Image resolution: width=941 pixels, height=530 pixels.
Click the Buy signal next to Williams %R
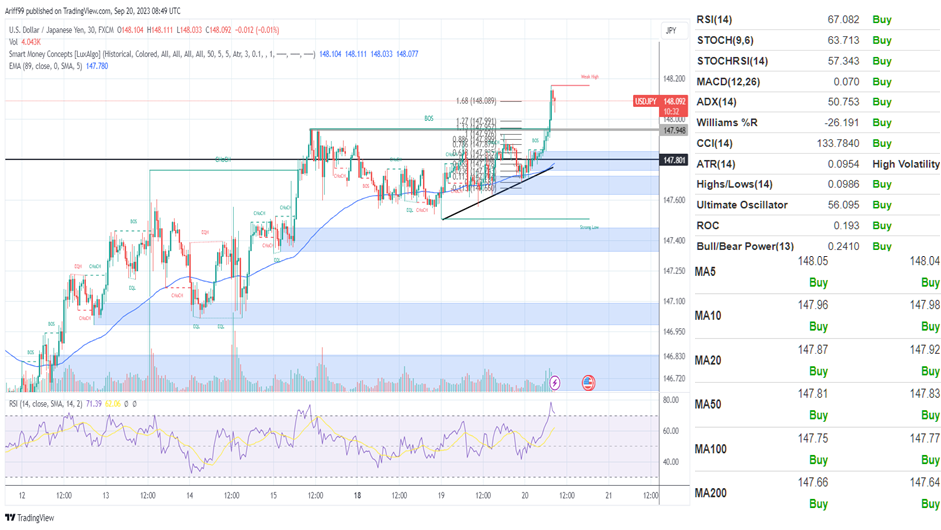tap(882, 124)
